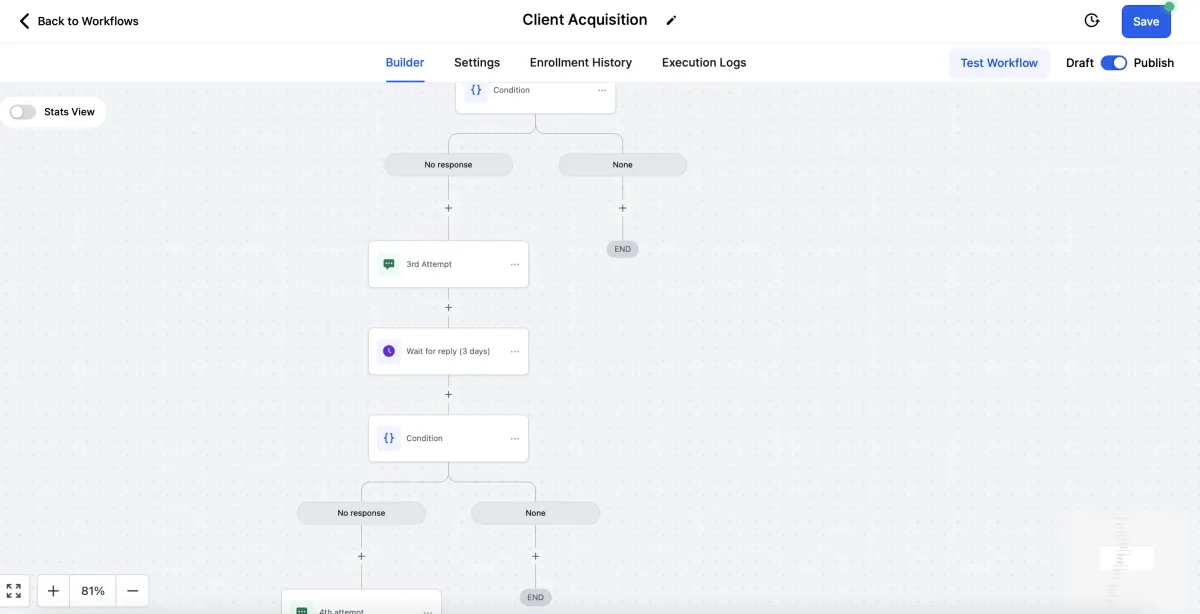Open version history clock icon

1092,21
